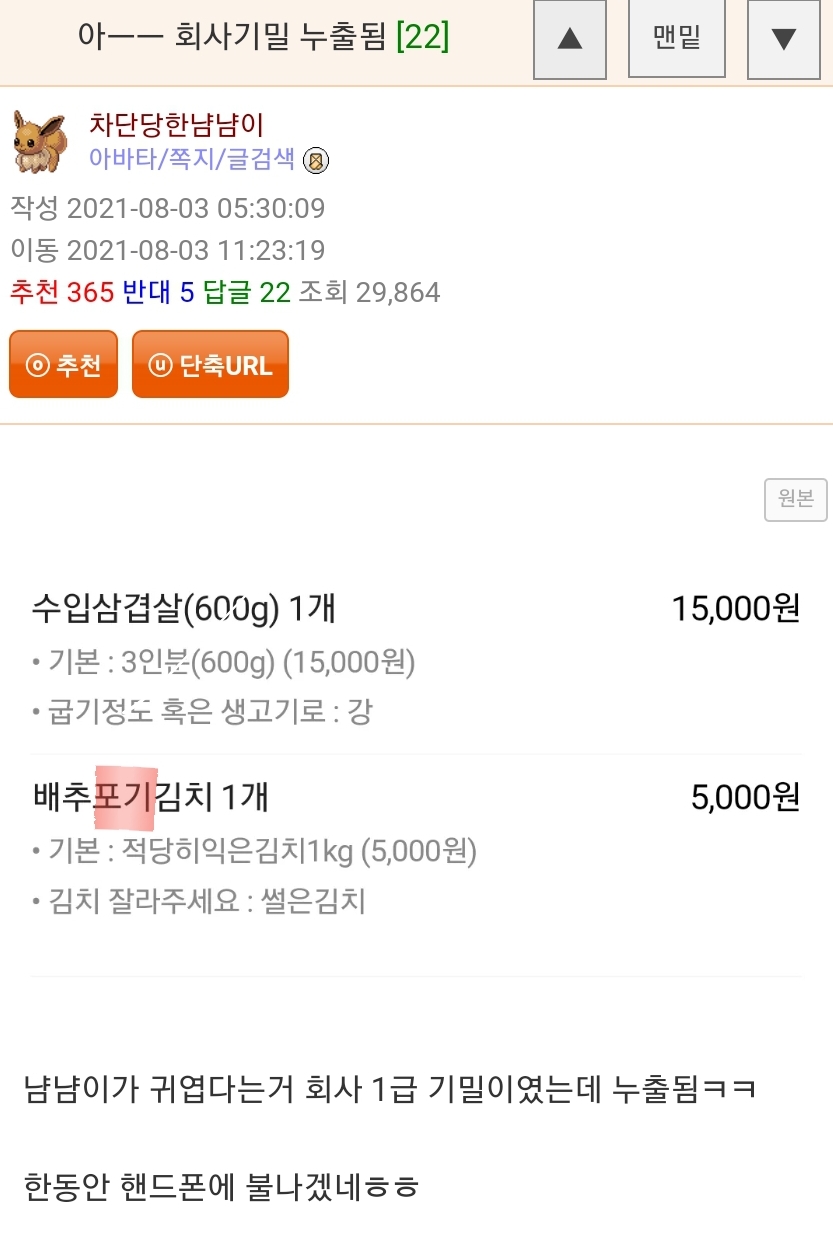The width and height of the screenshot is (833, 1246).
Task: Select the 수입삼겹살(600g) 1개 order item
Action: tap(184, 608)
